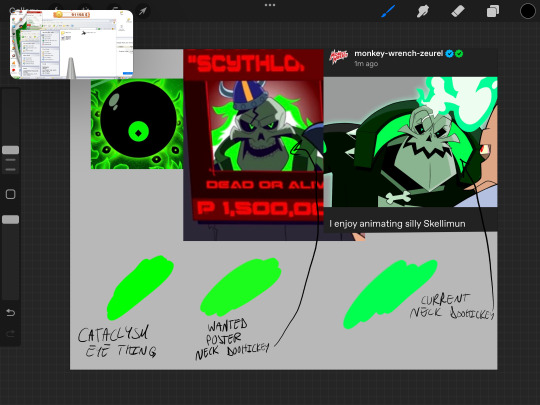Click the monkey-wrench-zeurel avatar
540x405 pixels.
tap(338, 57)
